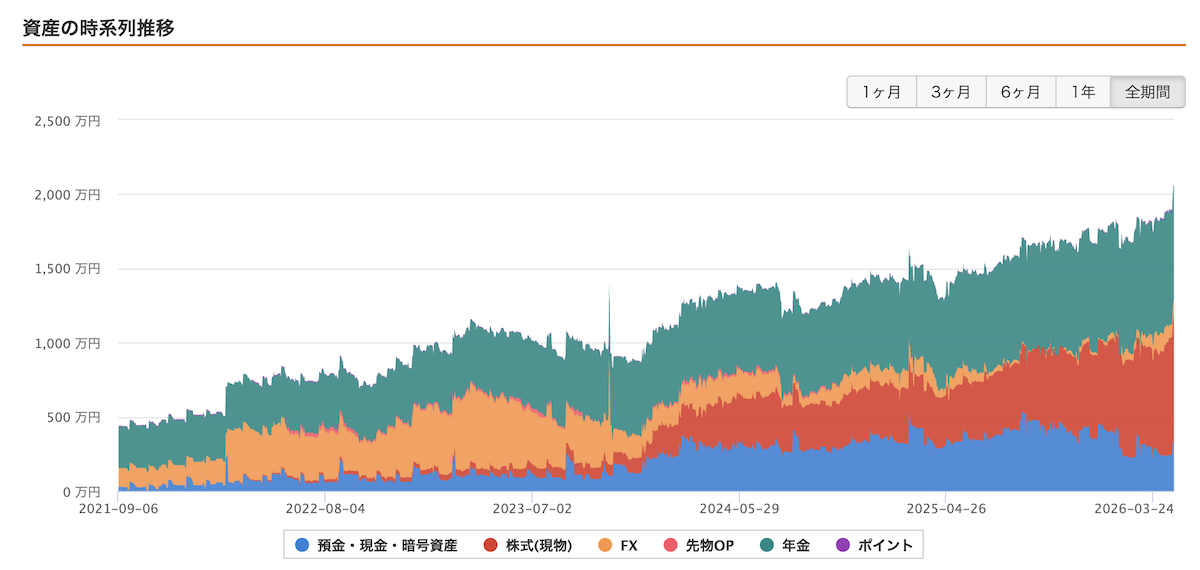This screenshot has width=1200, height=570.
Task: Click the red 株式(現物) legend circle
Action: coord(490,545)
